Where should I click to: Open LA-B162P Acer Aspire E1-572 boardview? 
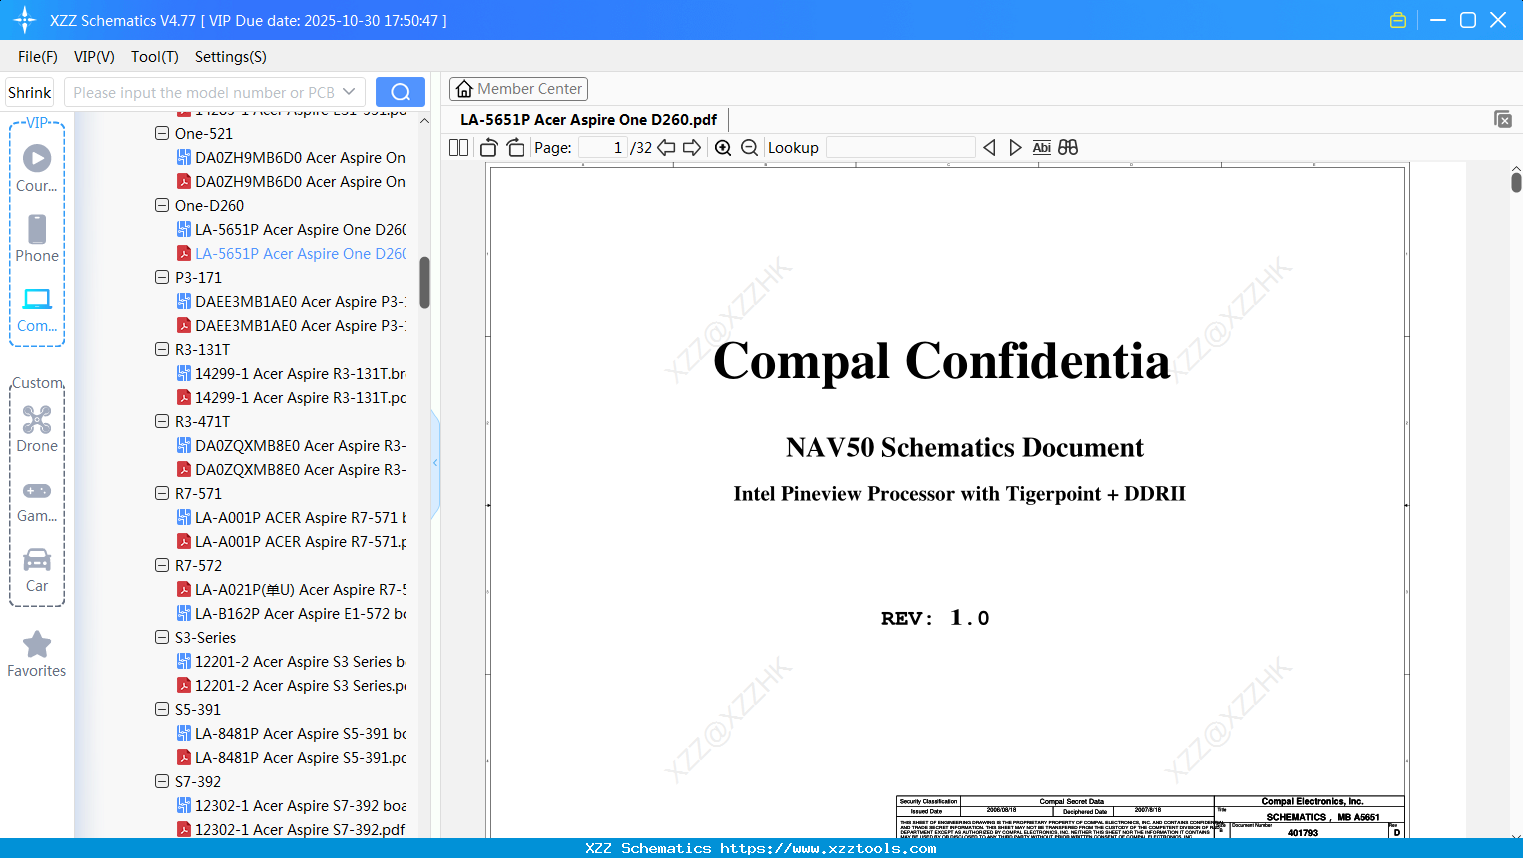point(292,614)
